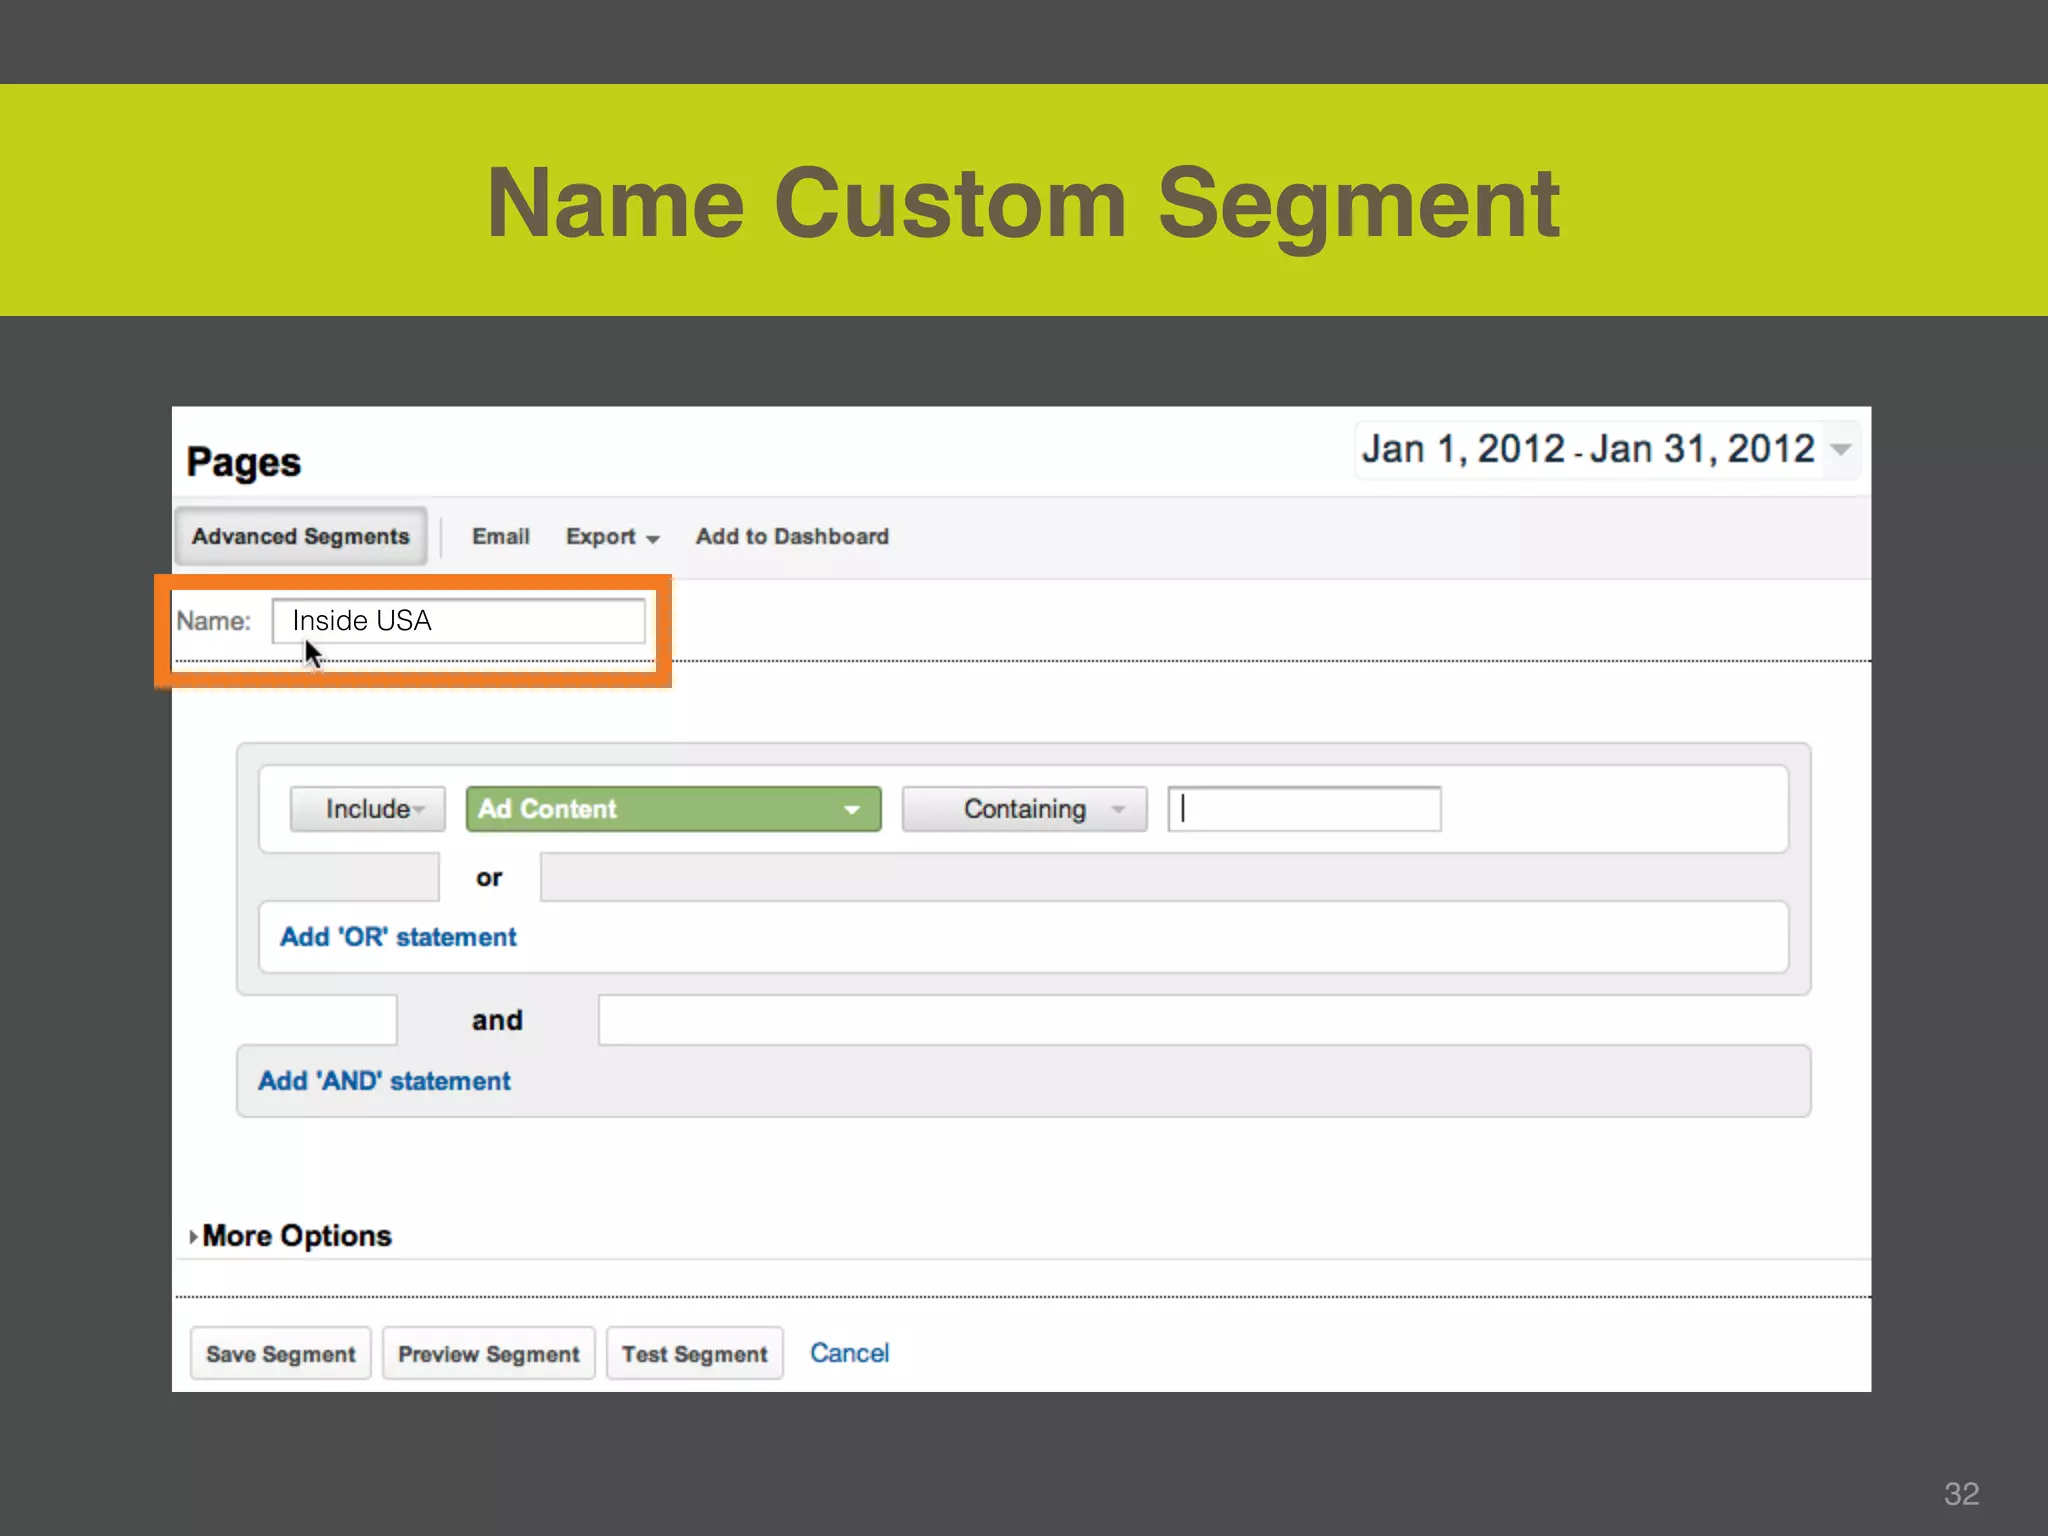Open the date range picker

pyautogui.click(x=1608, y=450)
